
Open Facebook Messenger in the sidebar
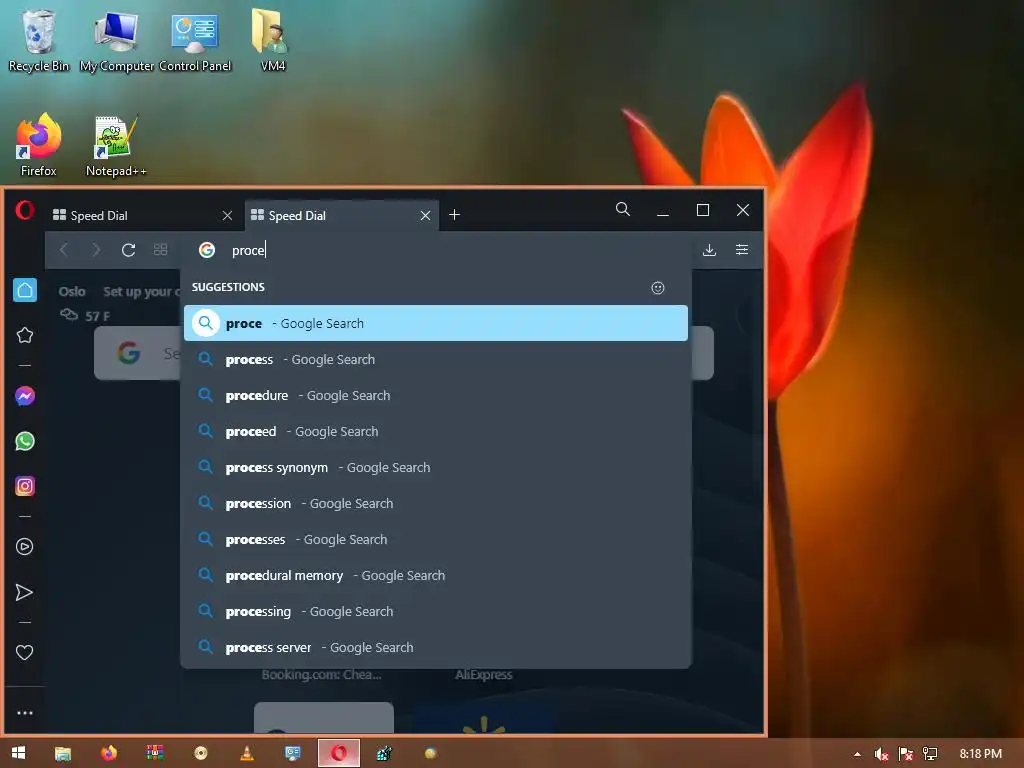pos(25,396)
